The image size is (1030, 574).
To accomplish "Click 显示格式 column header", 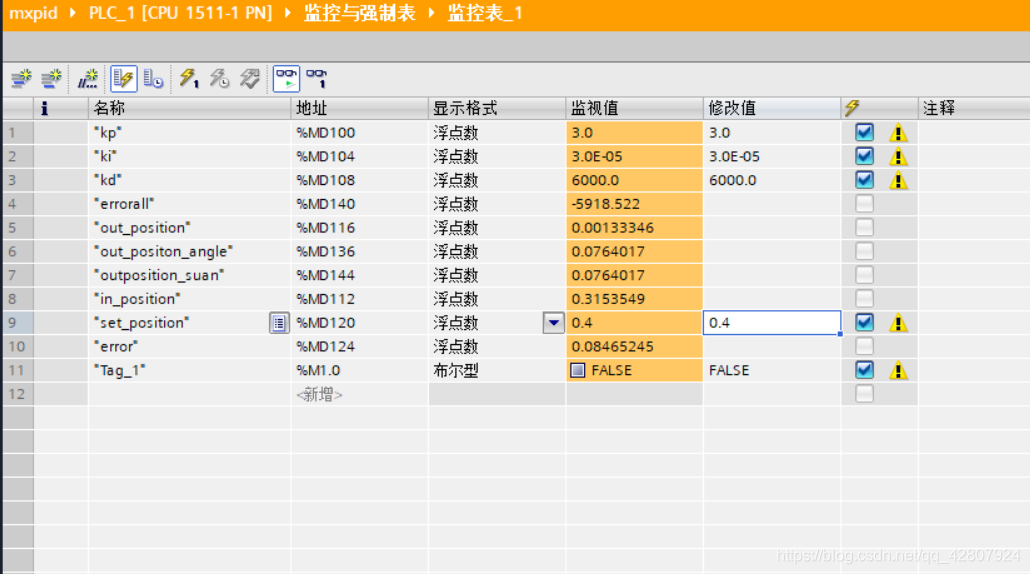I will (x=497, y=108).
